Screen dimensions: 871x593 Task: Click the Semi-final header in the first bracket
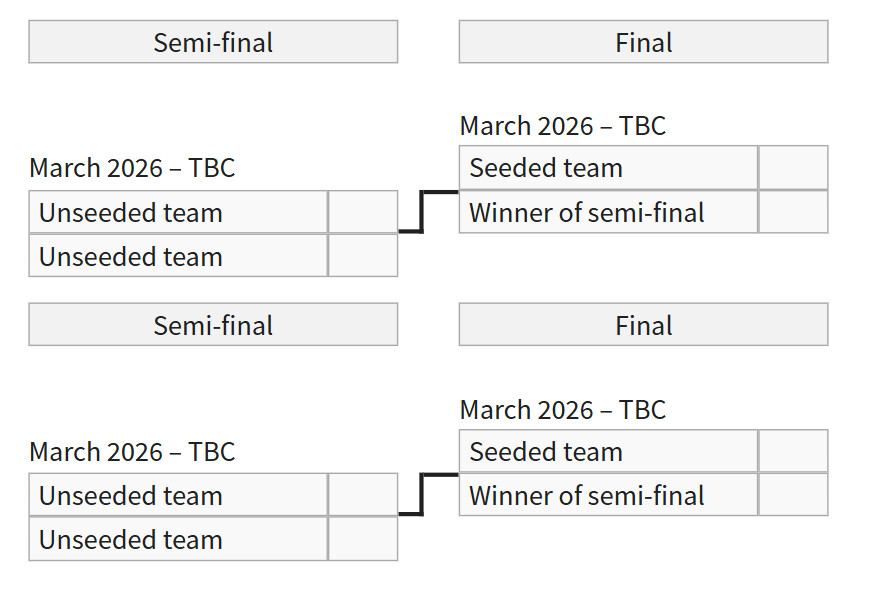[213, 43]
